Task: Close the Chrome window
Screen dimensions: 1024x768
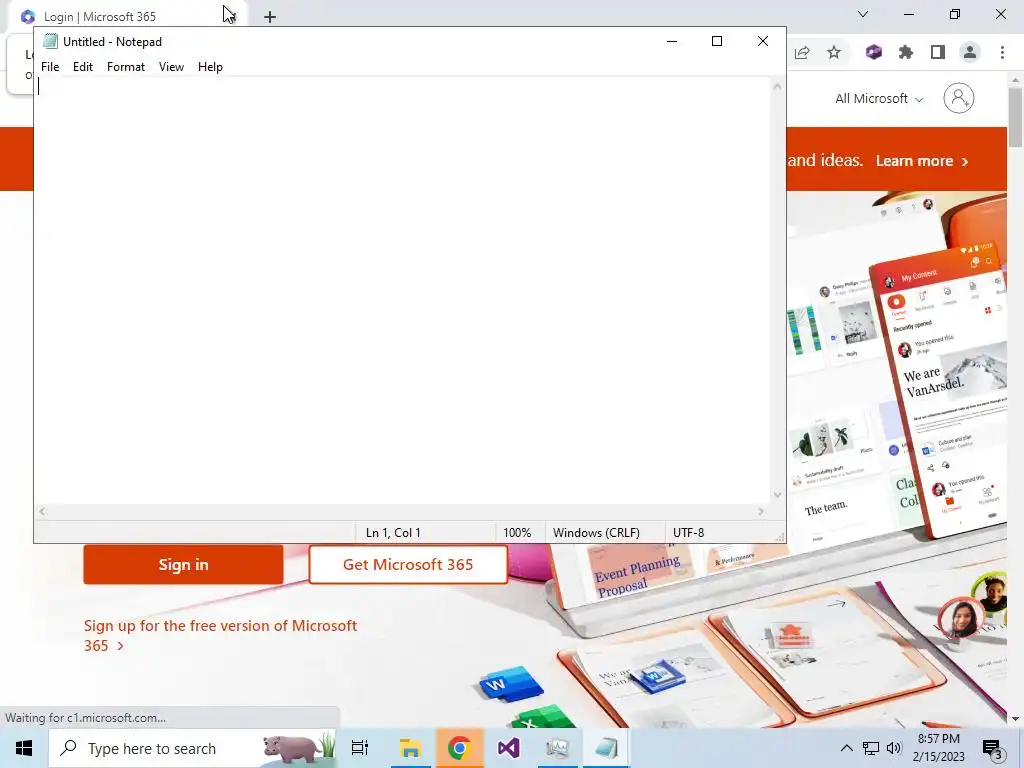Action: click(x=1000, y=14)
